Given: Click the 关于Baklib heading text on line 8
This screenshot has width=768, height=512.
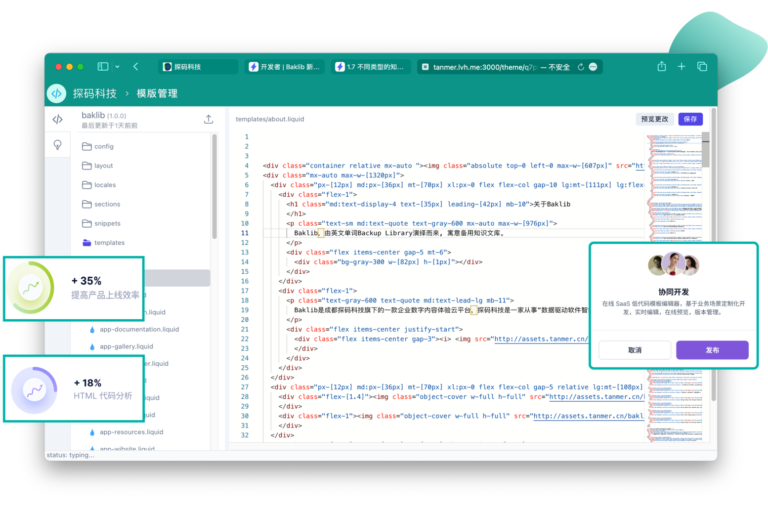Looking at the screenshot, I should pos(552,204).
